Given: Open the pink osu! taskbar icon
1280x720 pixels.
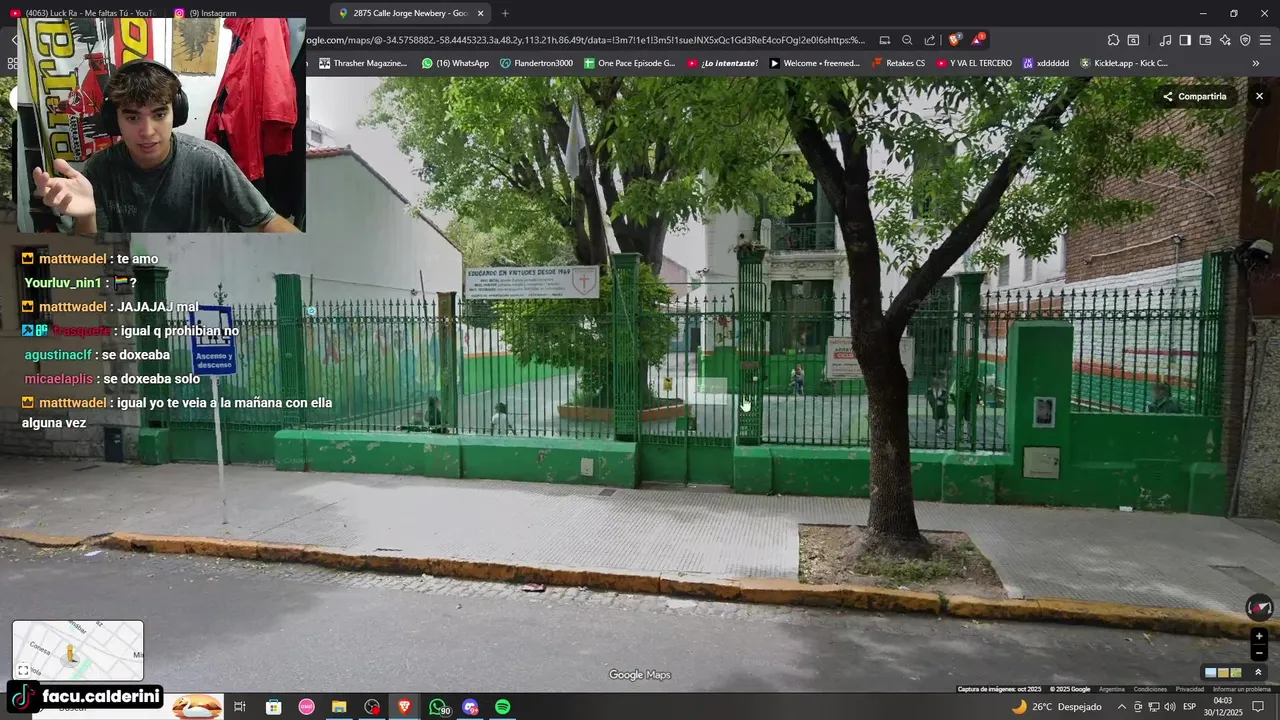Looking at the screenshot, I should tap(307, 707).
